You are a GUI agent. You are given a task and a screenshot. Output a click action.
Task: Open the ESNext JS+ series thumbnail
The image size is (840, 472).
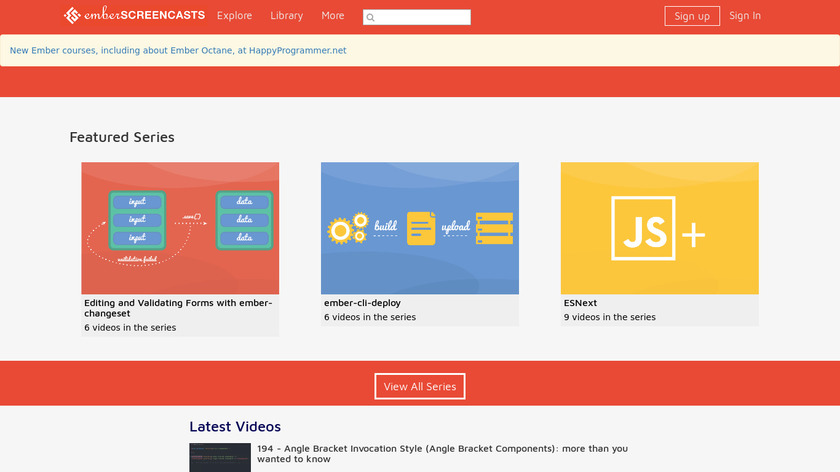(659, 228)
